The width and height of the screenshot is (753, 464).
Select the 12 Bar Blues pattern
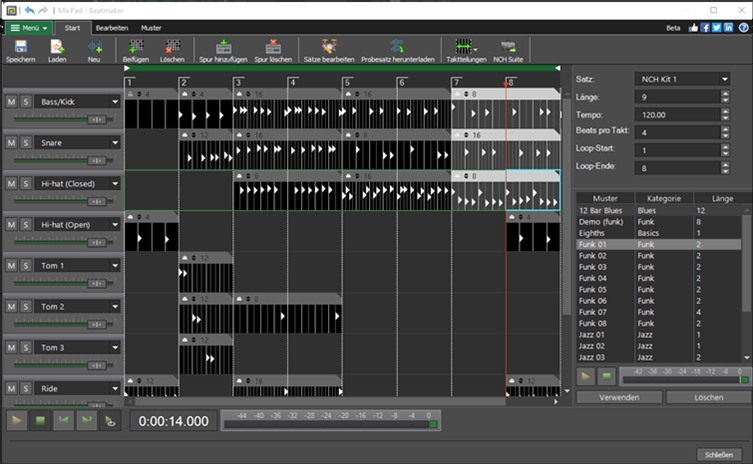[x=659, y=210]
